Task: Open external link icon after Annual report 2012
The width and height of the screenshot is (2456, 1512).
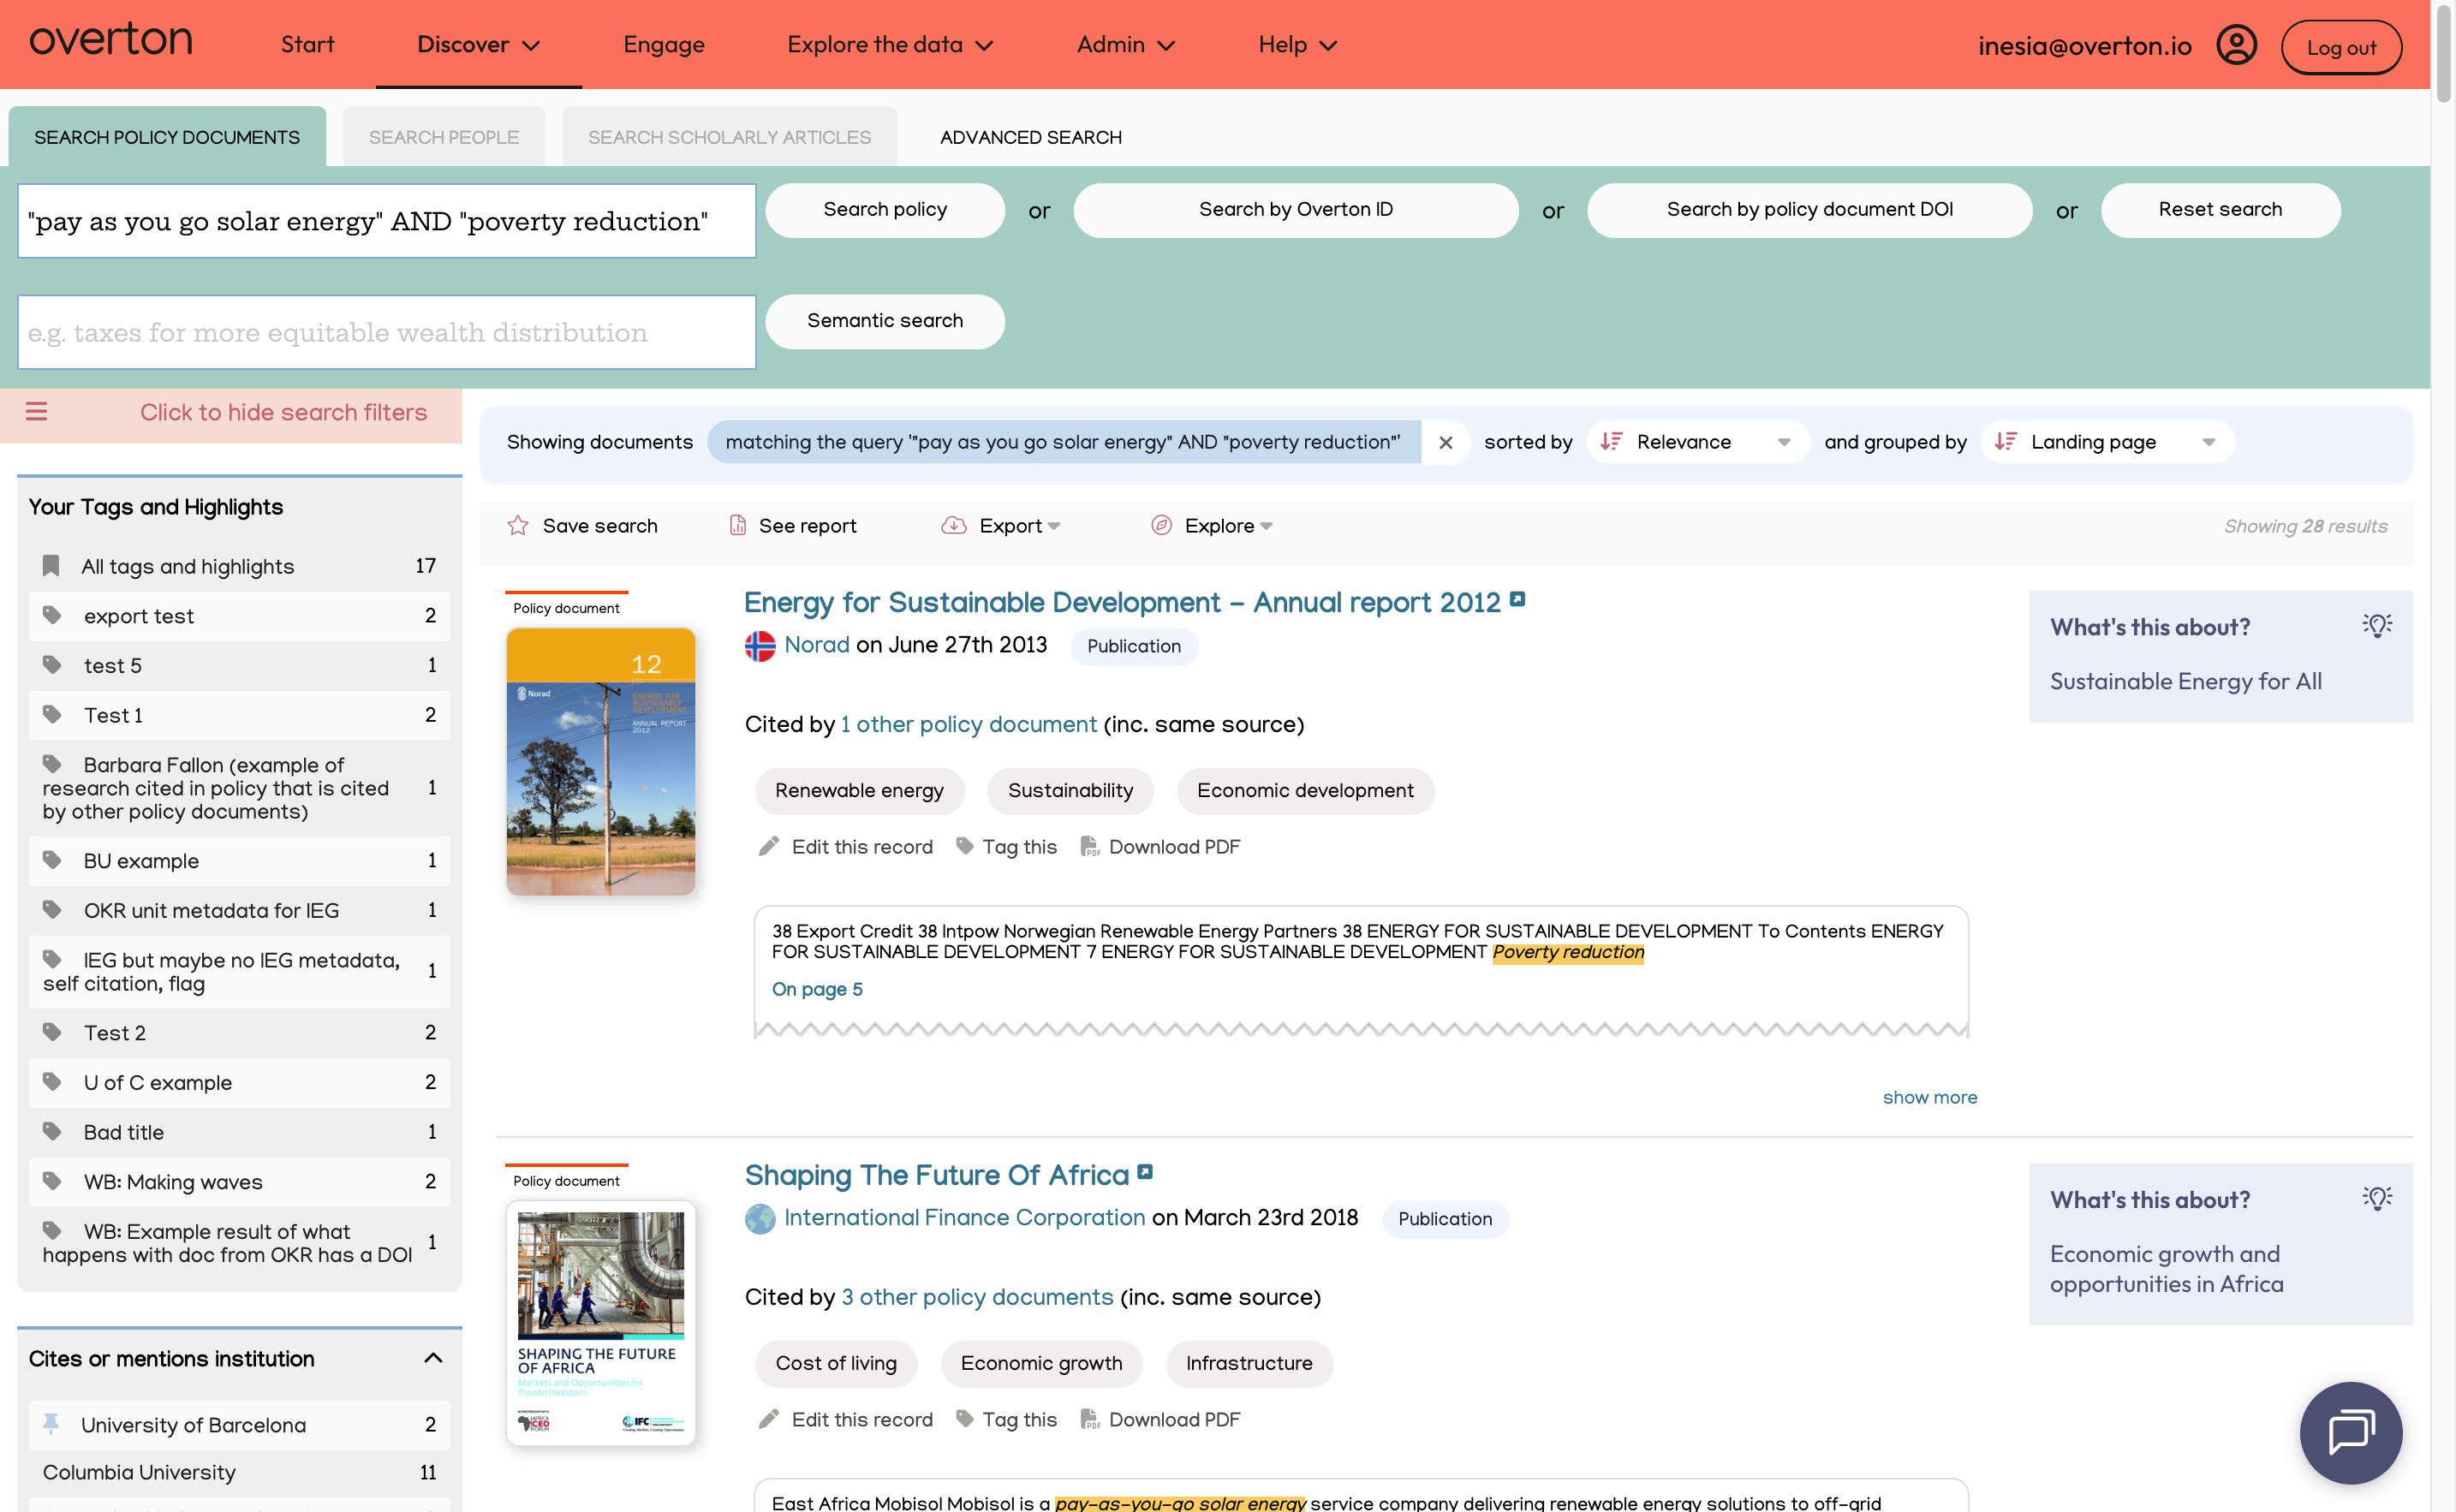Action: [x=1517, y=599]
